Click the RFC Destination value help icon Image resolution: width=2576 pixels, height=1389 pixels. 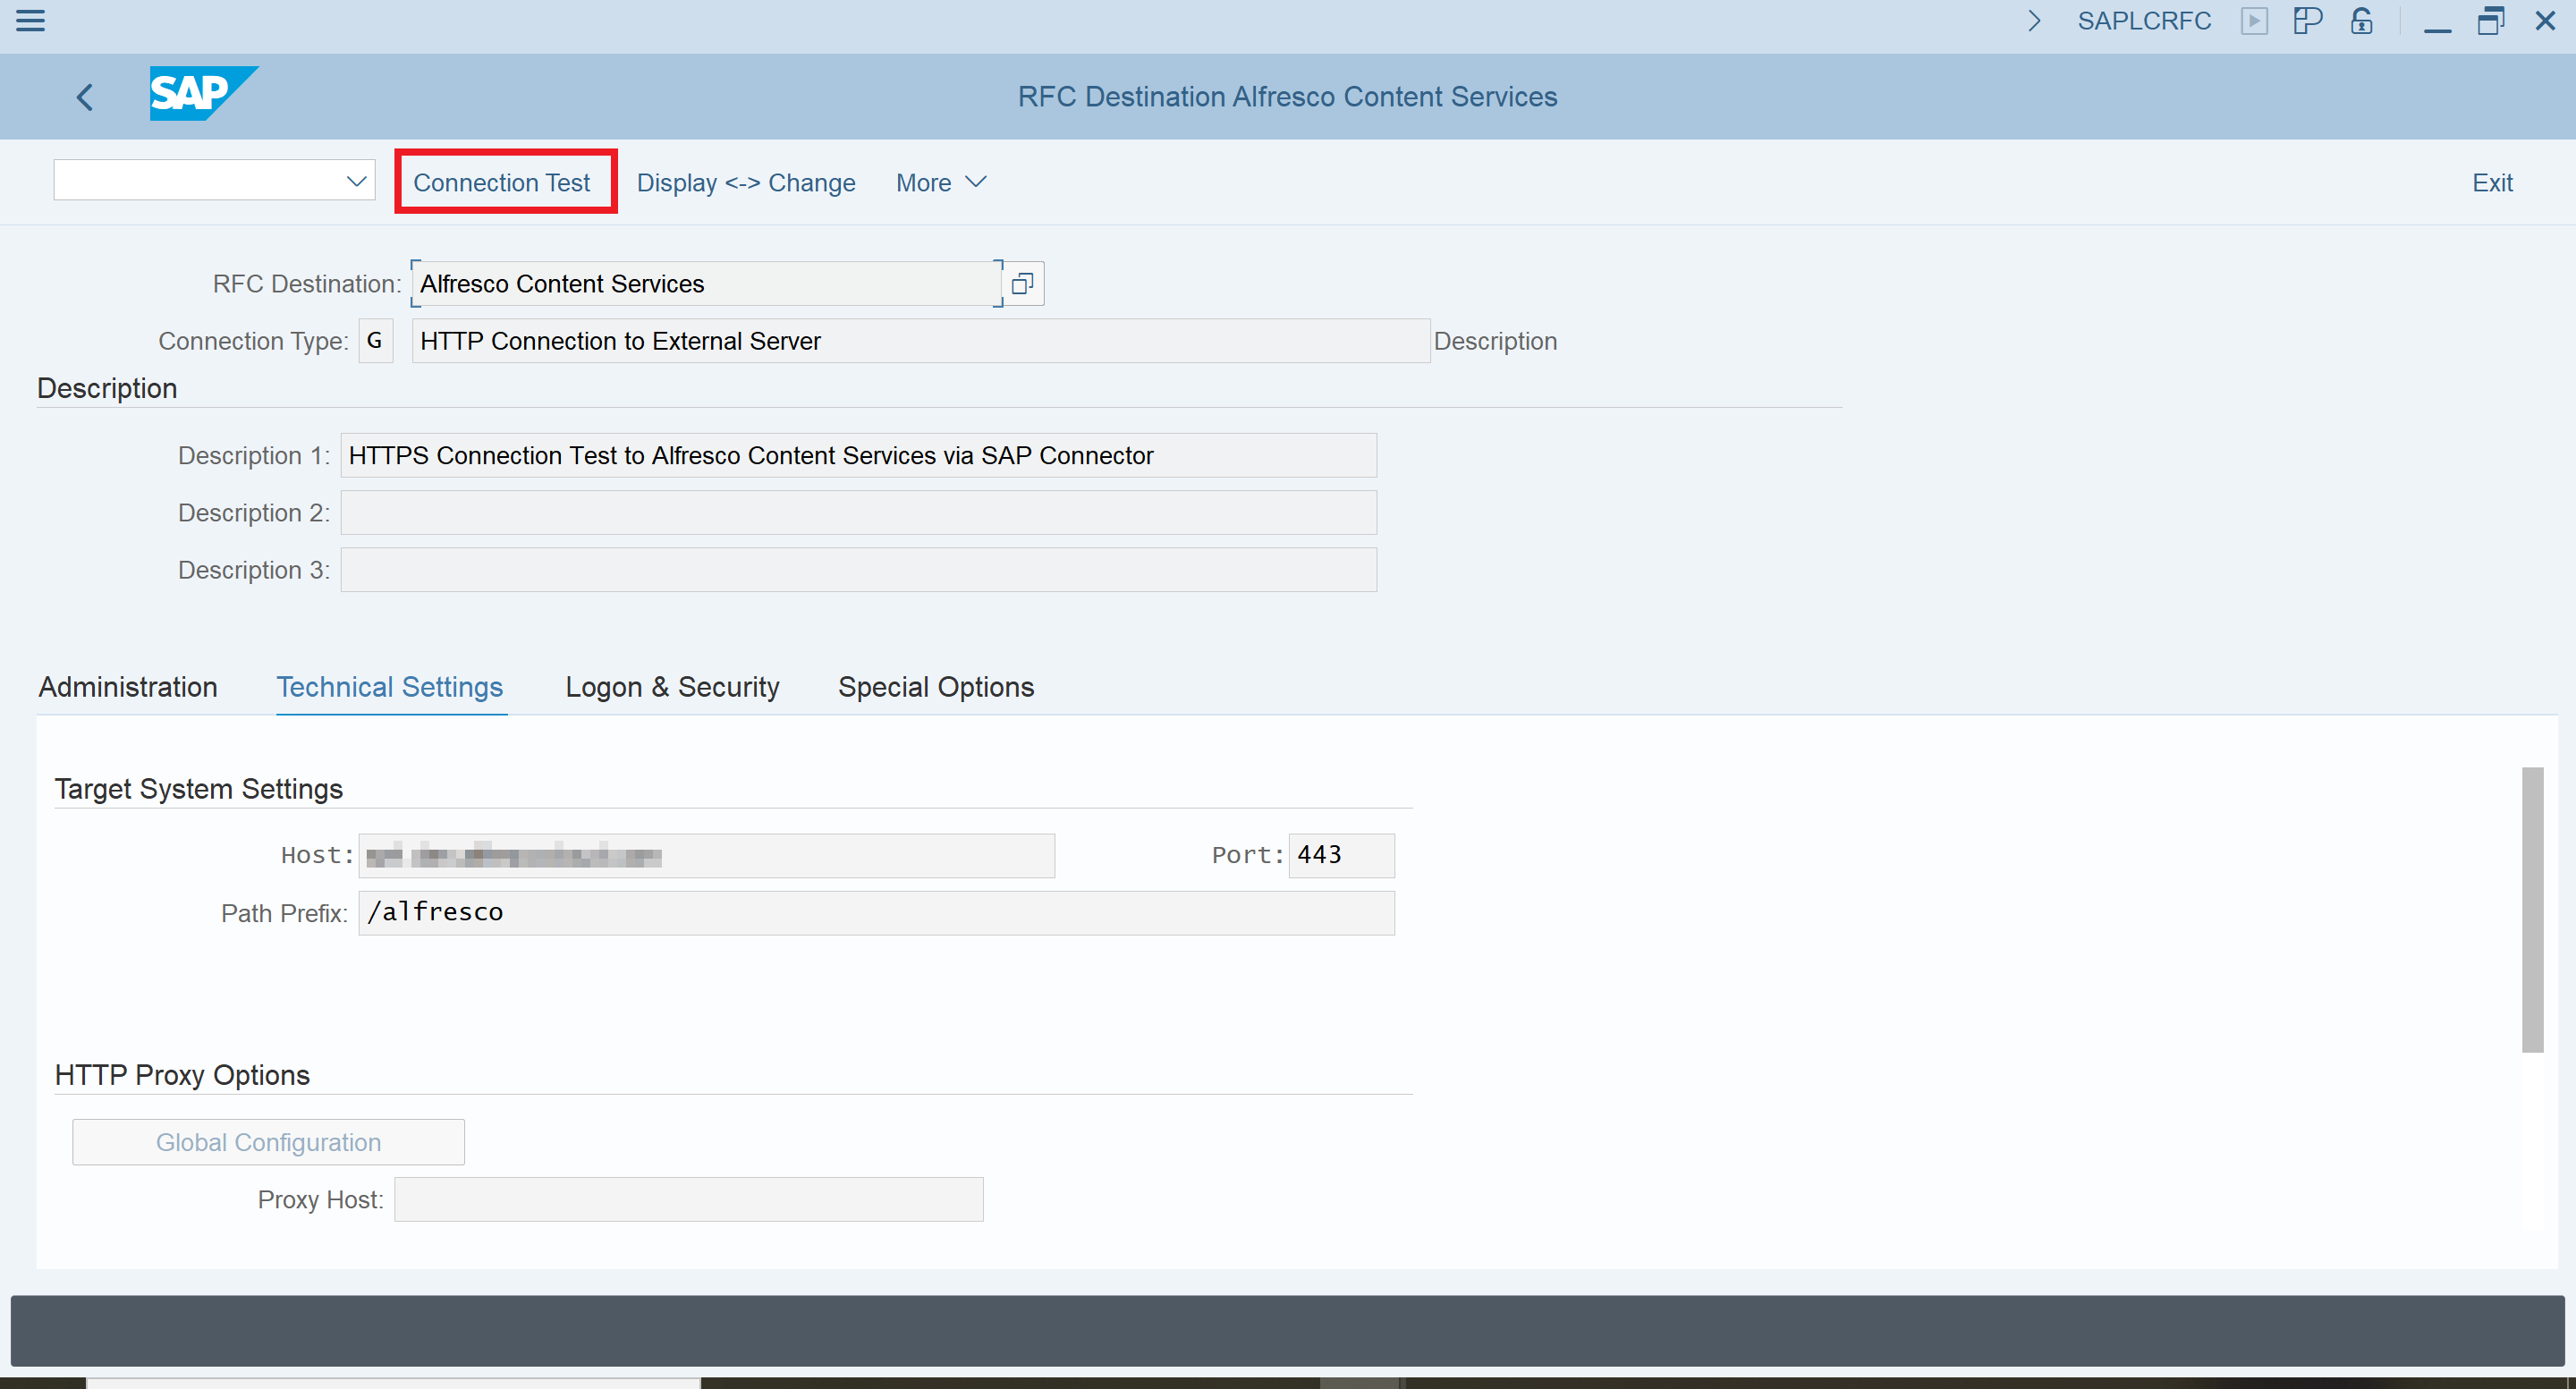click(1022, 284)
